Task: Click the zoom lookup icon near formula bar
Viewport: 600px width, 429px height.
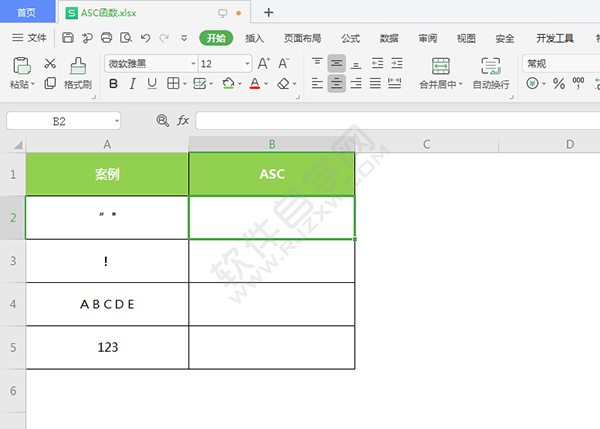Action: (163, 121)
